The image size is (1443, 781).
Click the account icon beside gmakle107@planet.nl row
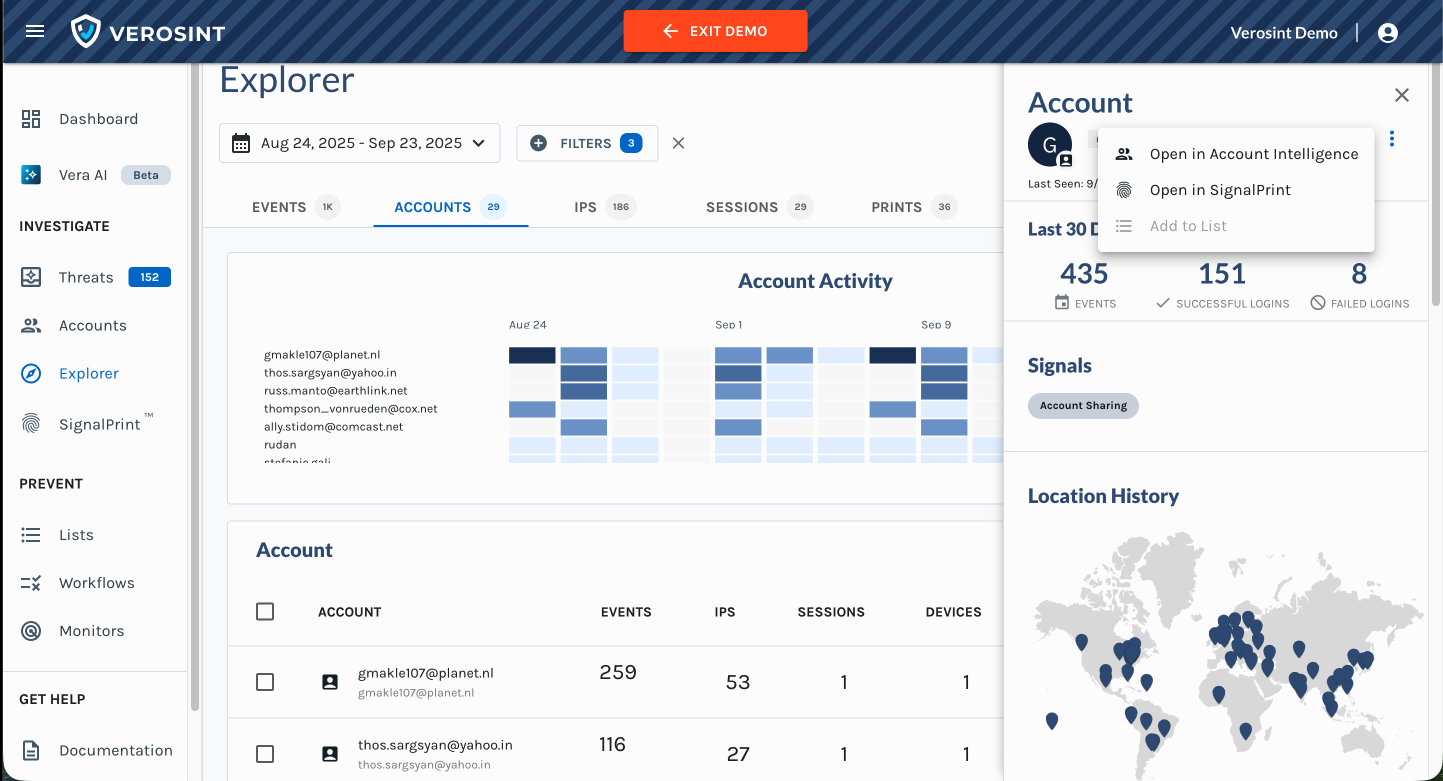pyautogui.click(x=330, y=682)
